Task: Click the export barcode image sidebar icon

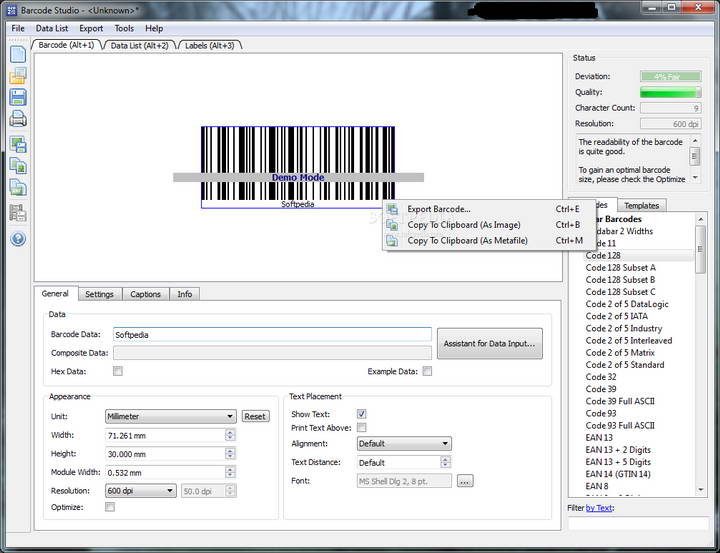Action: (18, 145)
